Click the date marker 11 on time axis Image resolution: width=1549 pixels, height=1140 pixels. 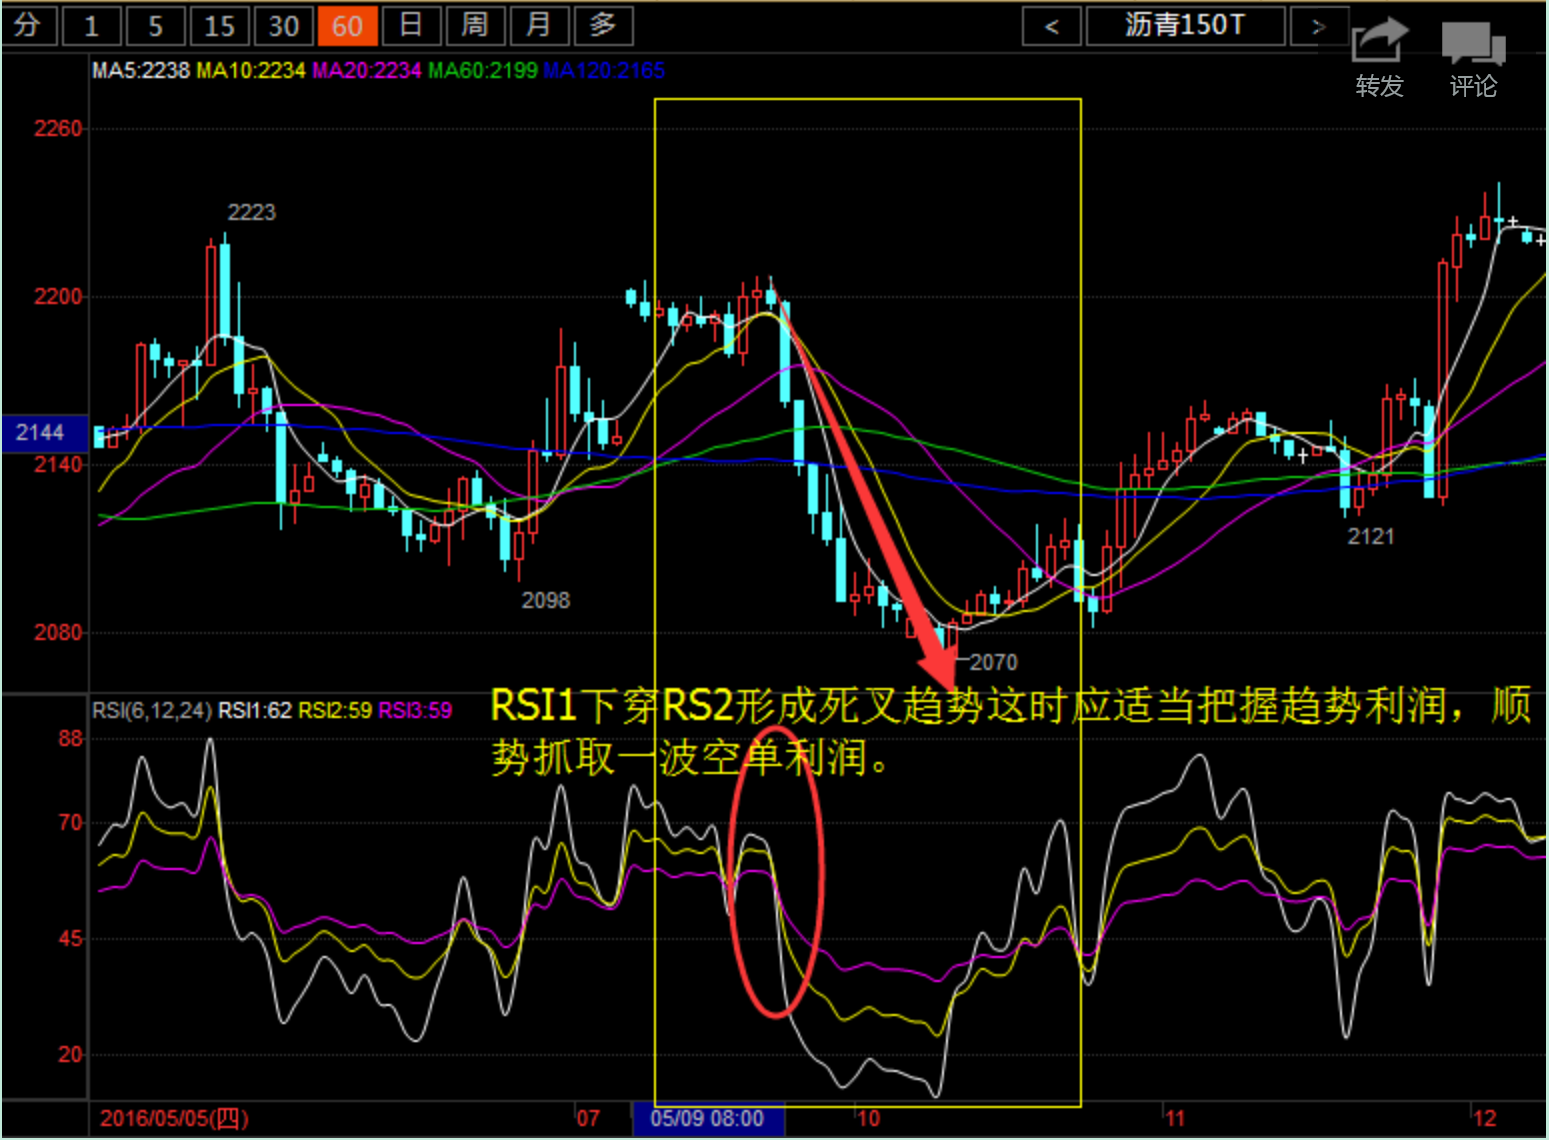1174,1119
